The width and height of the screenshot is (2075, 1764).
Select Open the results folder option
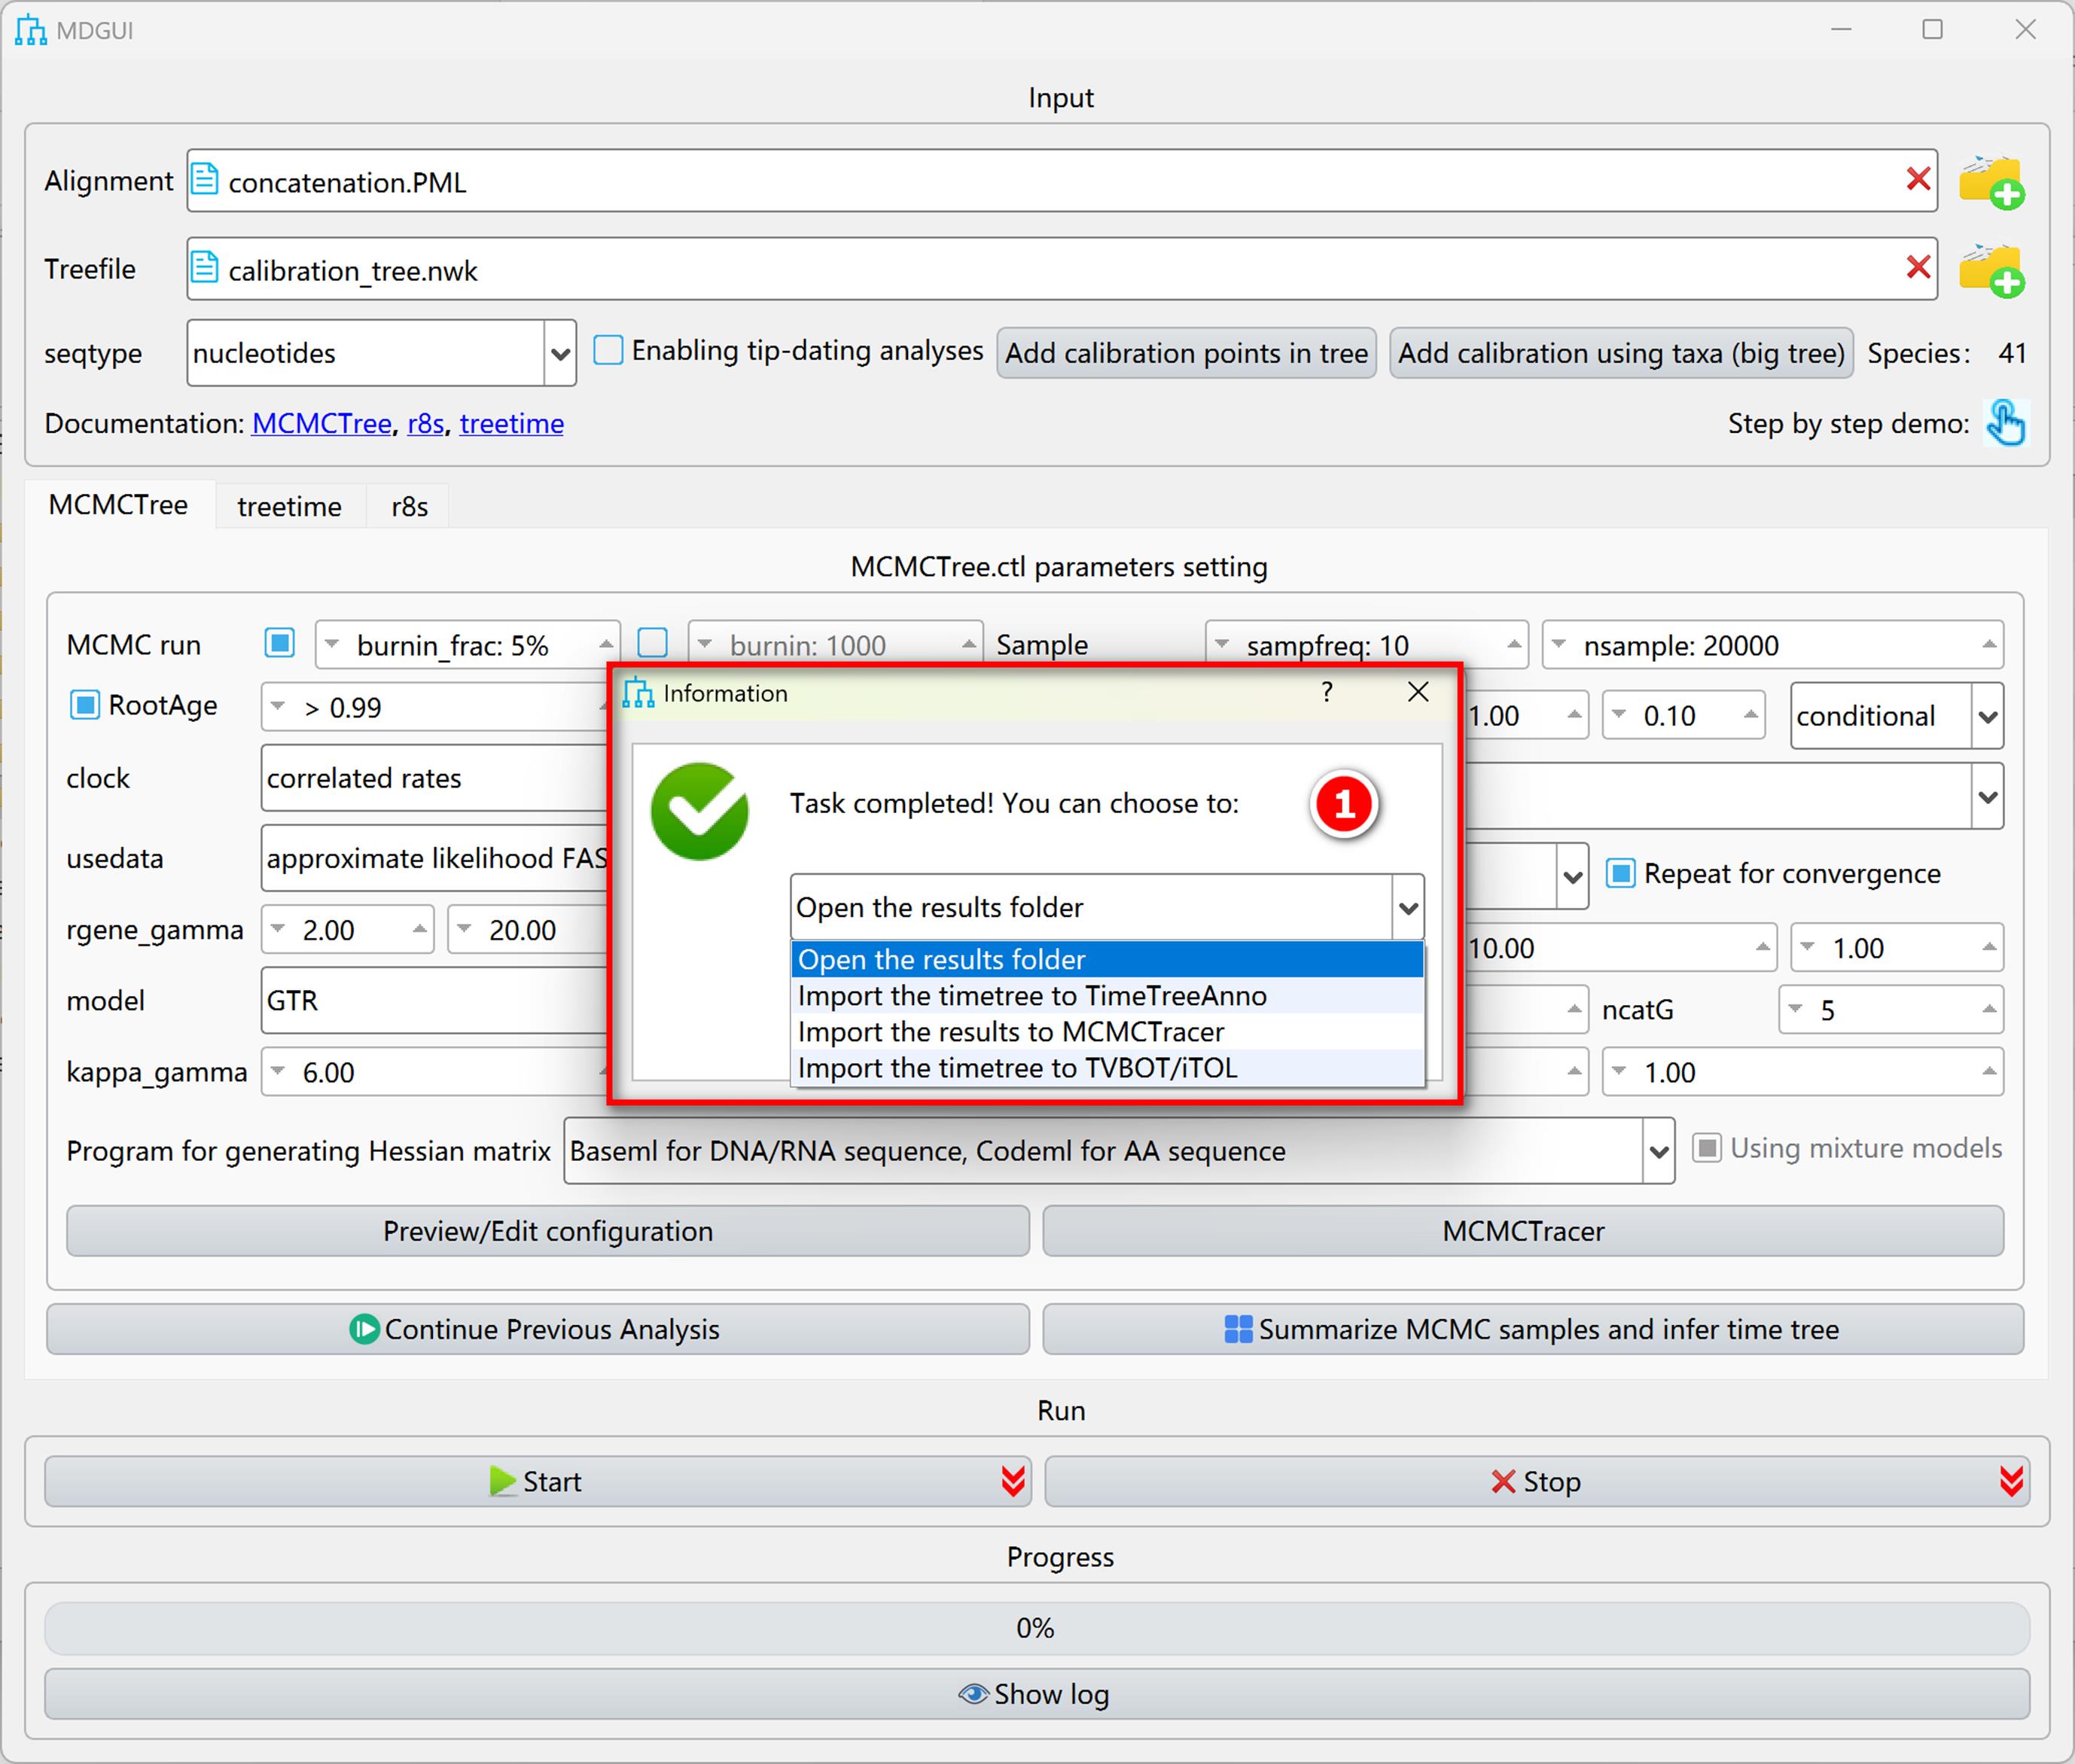[1108, 959]
